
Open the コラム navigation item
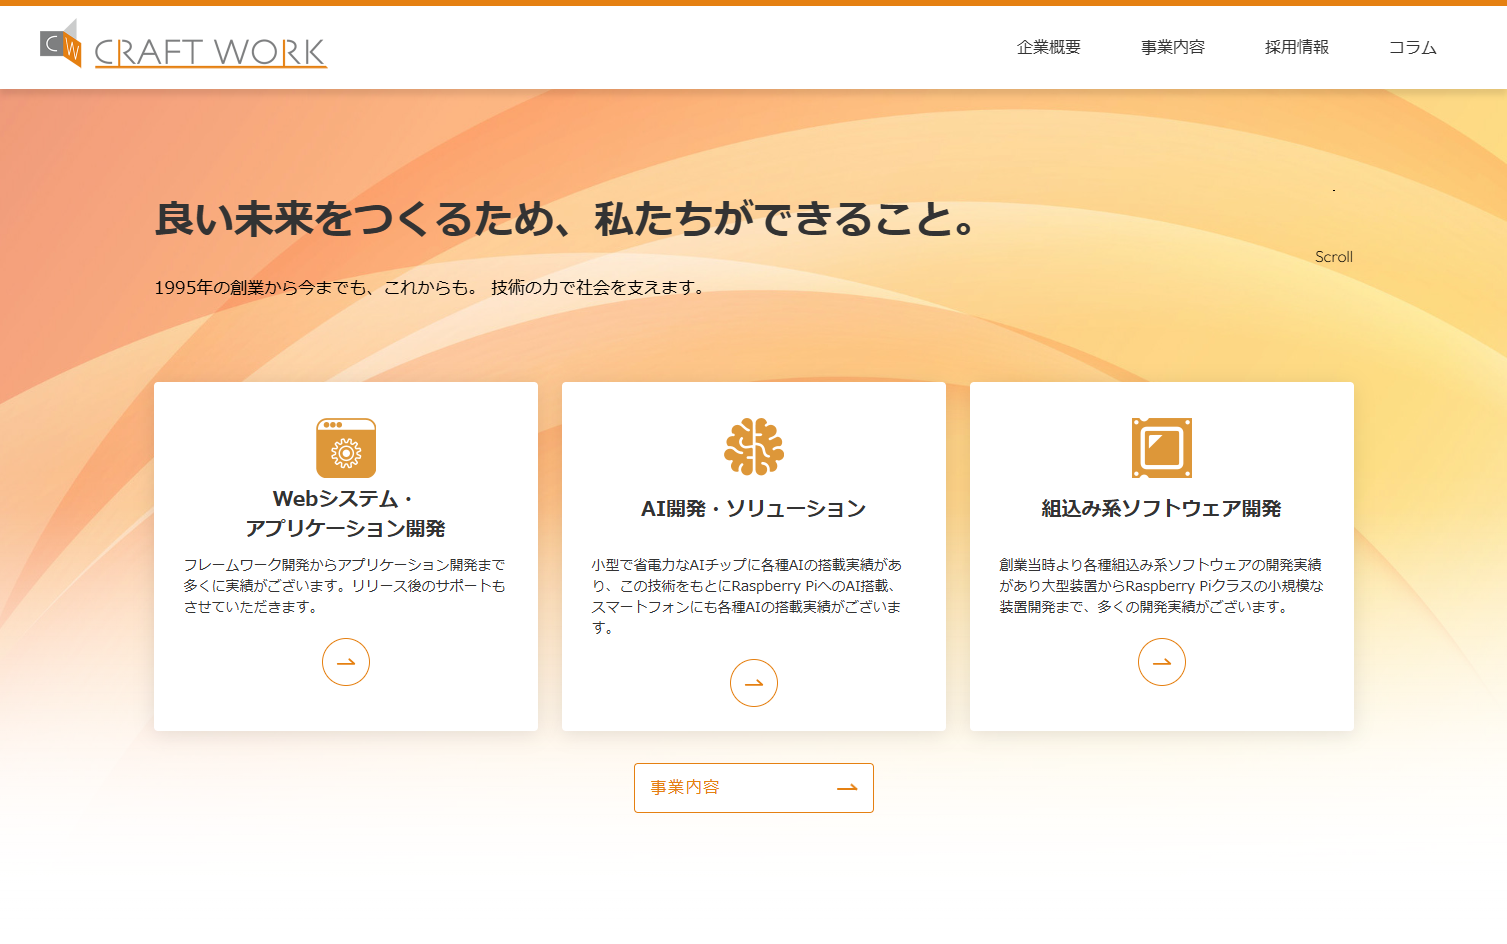pyautogui.click(x=1412, y=47)
